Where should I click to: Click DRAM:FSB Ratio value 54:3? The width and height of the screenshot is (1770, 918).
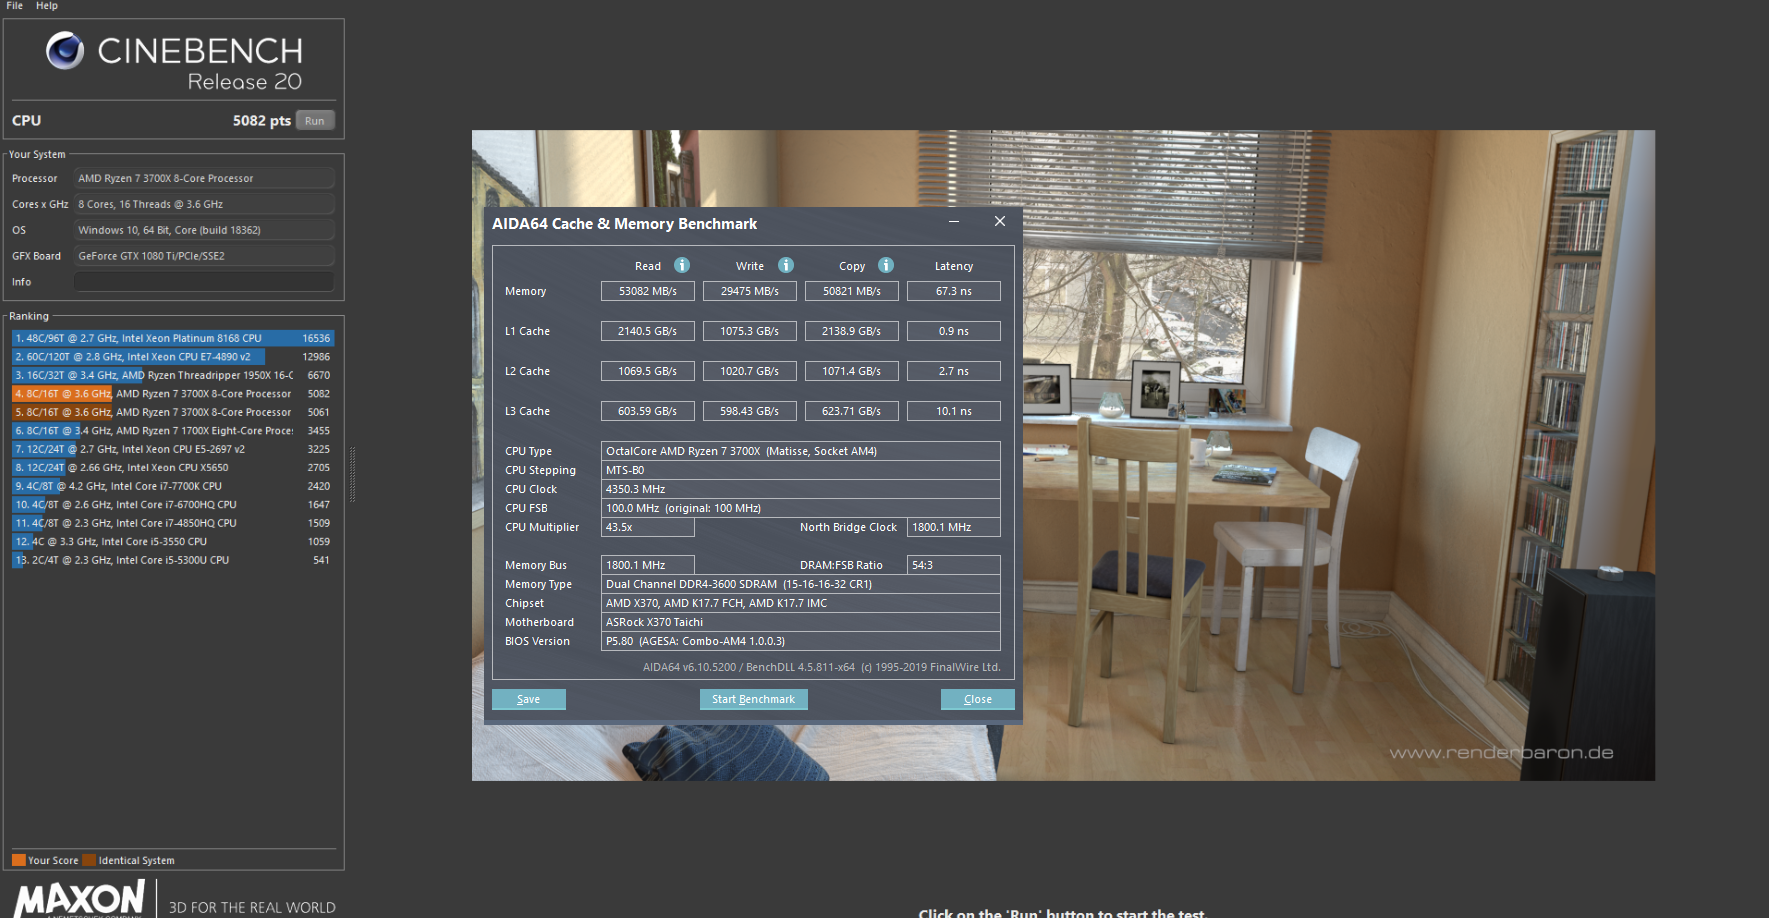click(x=954, y=565)
